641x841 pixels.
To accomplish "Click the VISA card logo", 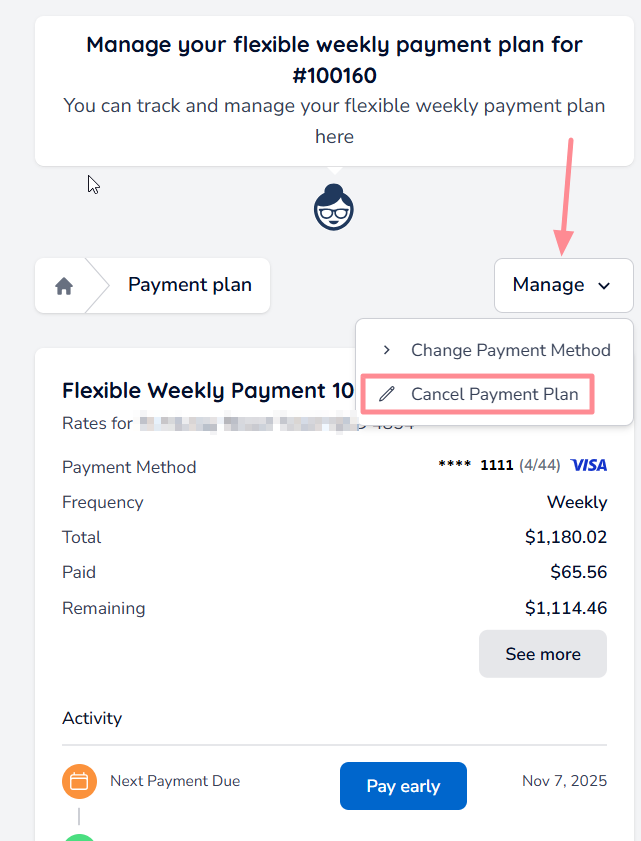I will click(x=589, y=465).
